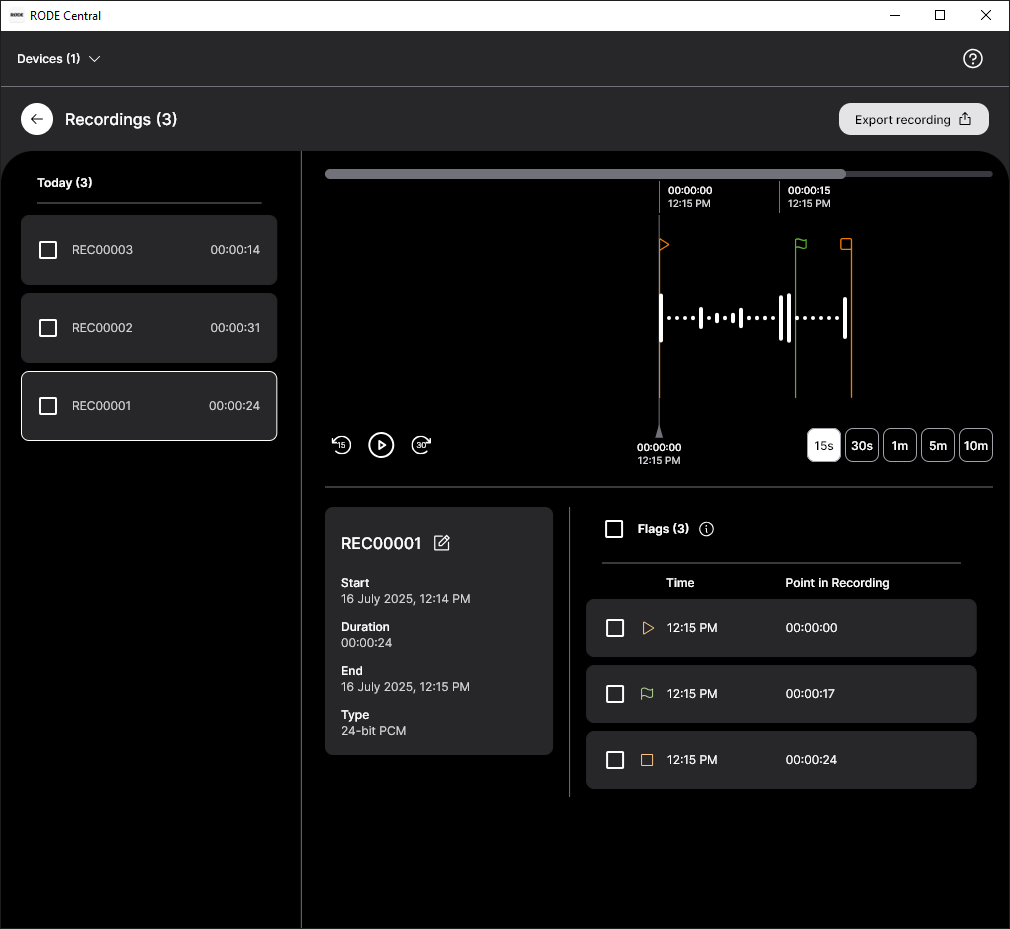Screen dimensions: 1010x929
Task: Set timeline zoom to 1m
Action: [x=899, y=445]
